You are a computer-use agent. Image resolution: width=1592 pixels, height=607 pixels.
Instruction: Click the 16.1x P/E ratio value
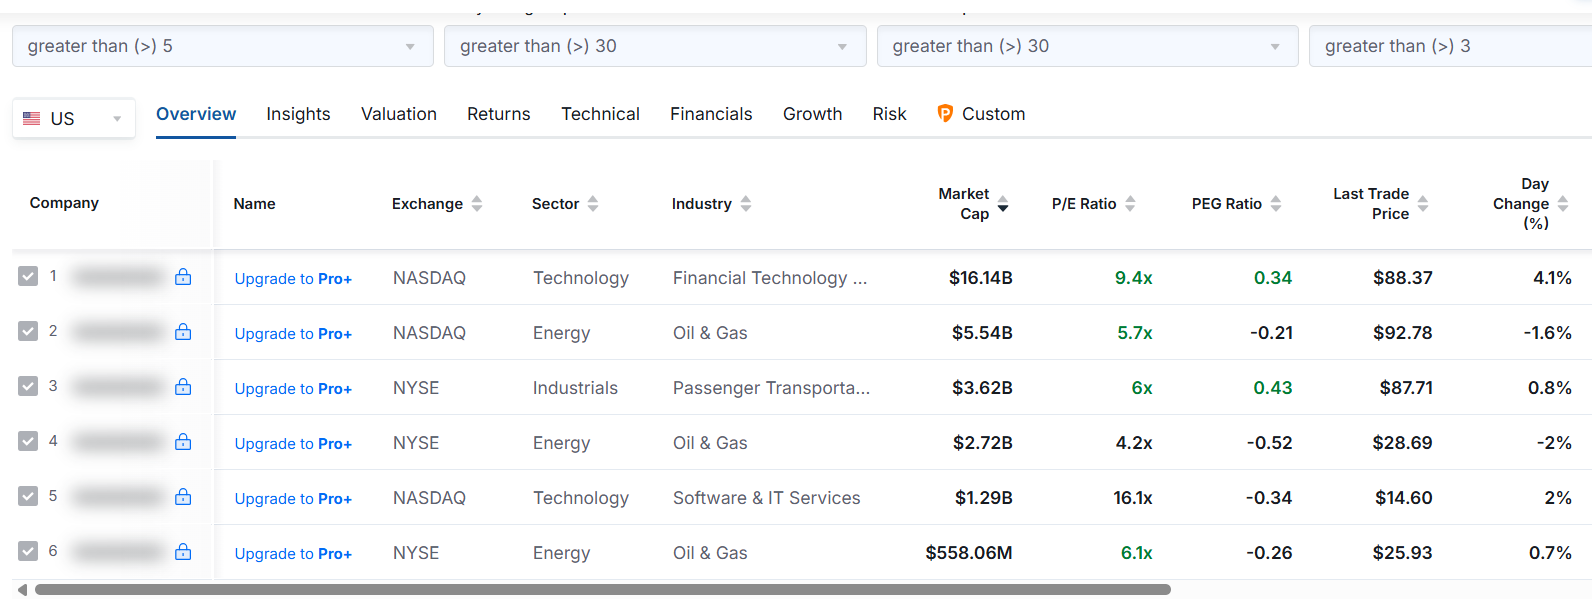(x=1133, y=498)
